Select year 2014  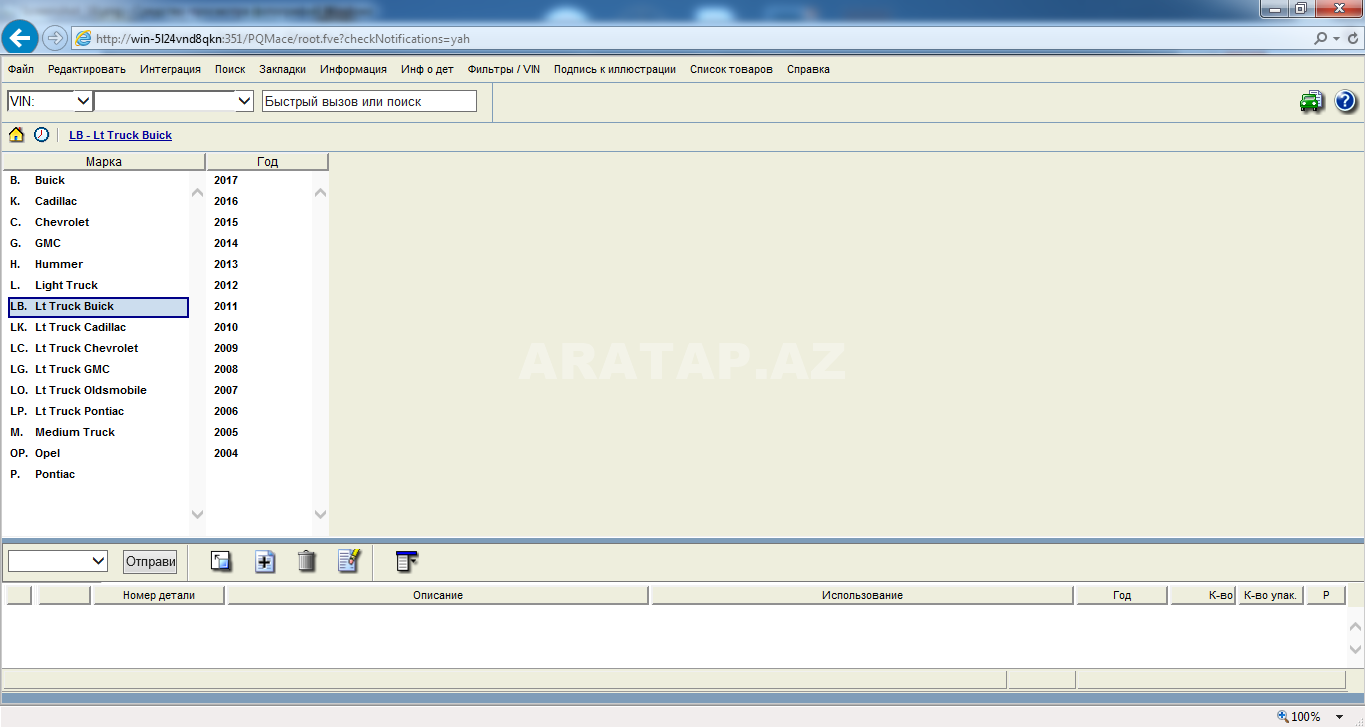tap(226, 243)
